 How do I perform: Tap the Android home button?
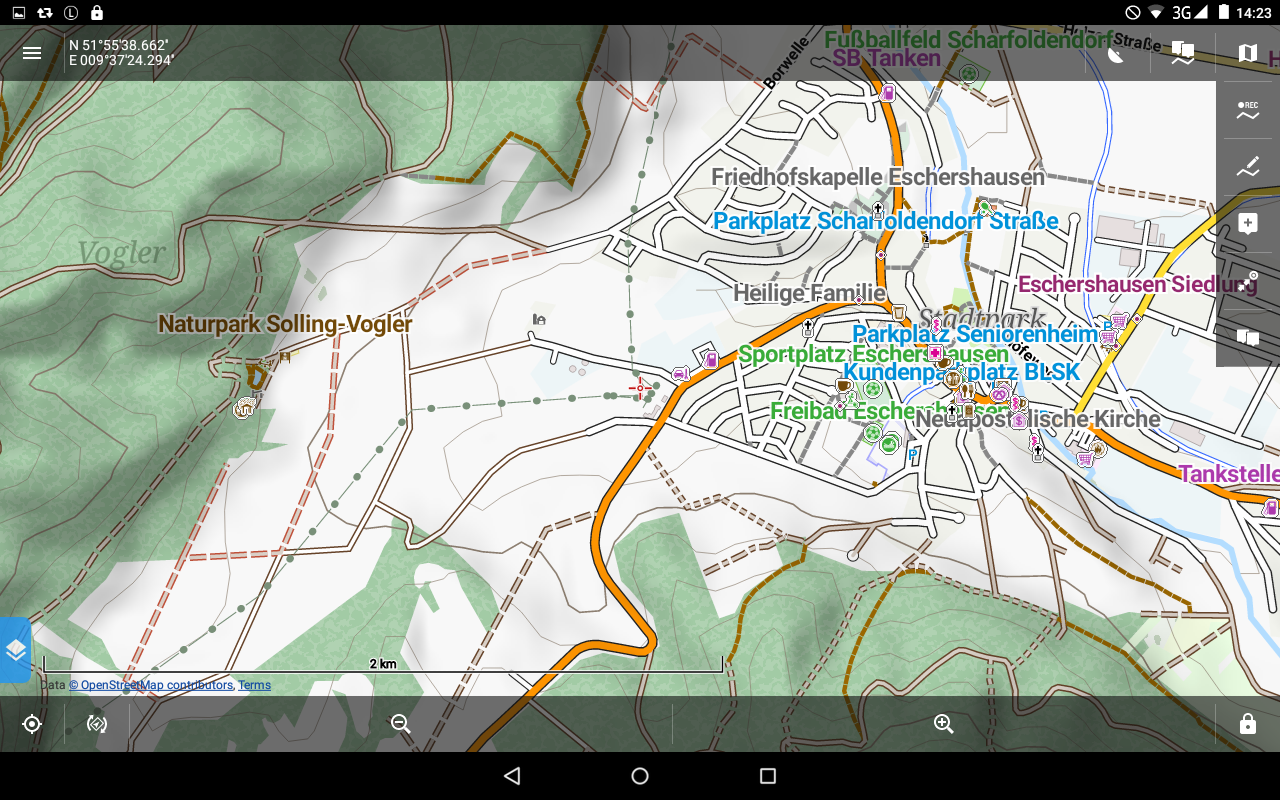coord(640,776)
